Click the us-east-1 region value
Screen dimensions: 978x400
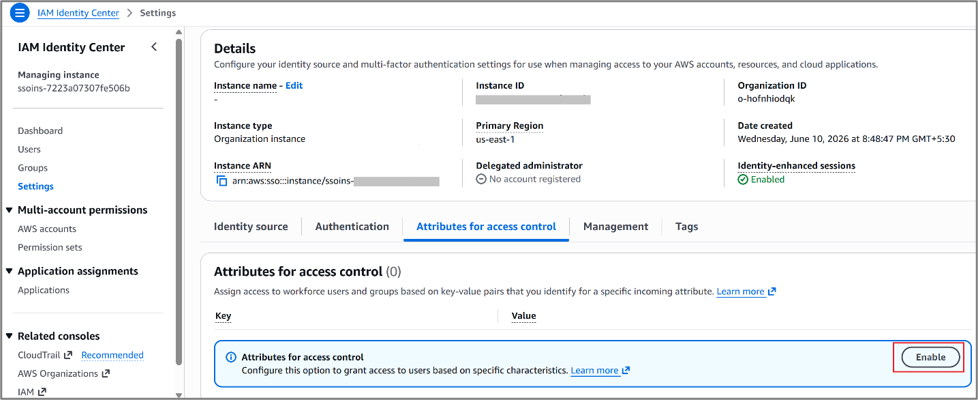click(495, 139)
